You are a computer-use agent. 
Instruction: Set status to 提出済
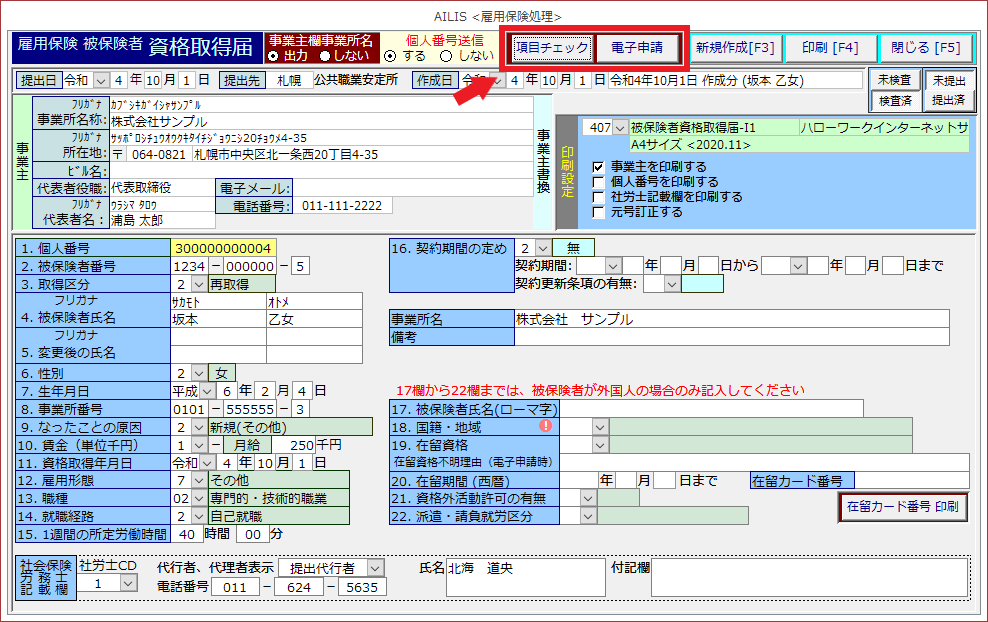tap(948, 100)
